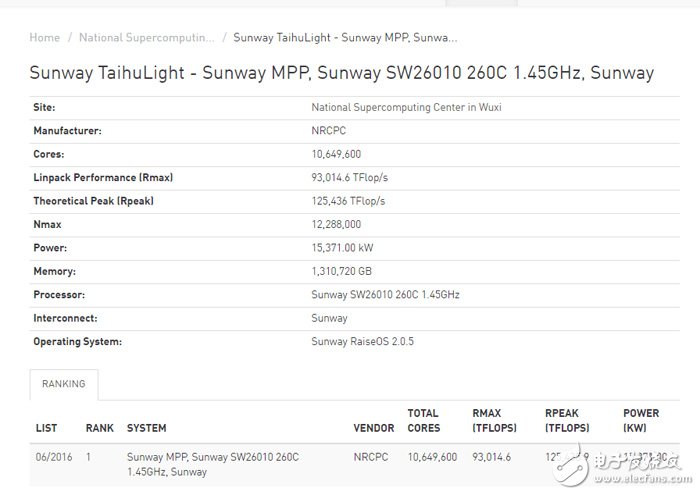Image resolution: width=700 pixels, height=495 pixels.
Task: Click the RMAX (TFLOPS) column header
Action: 495,420
